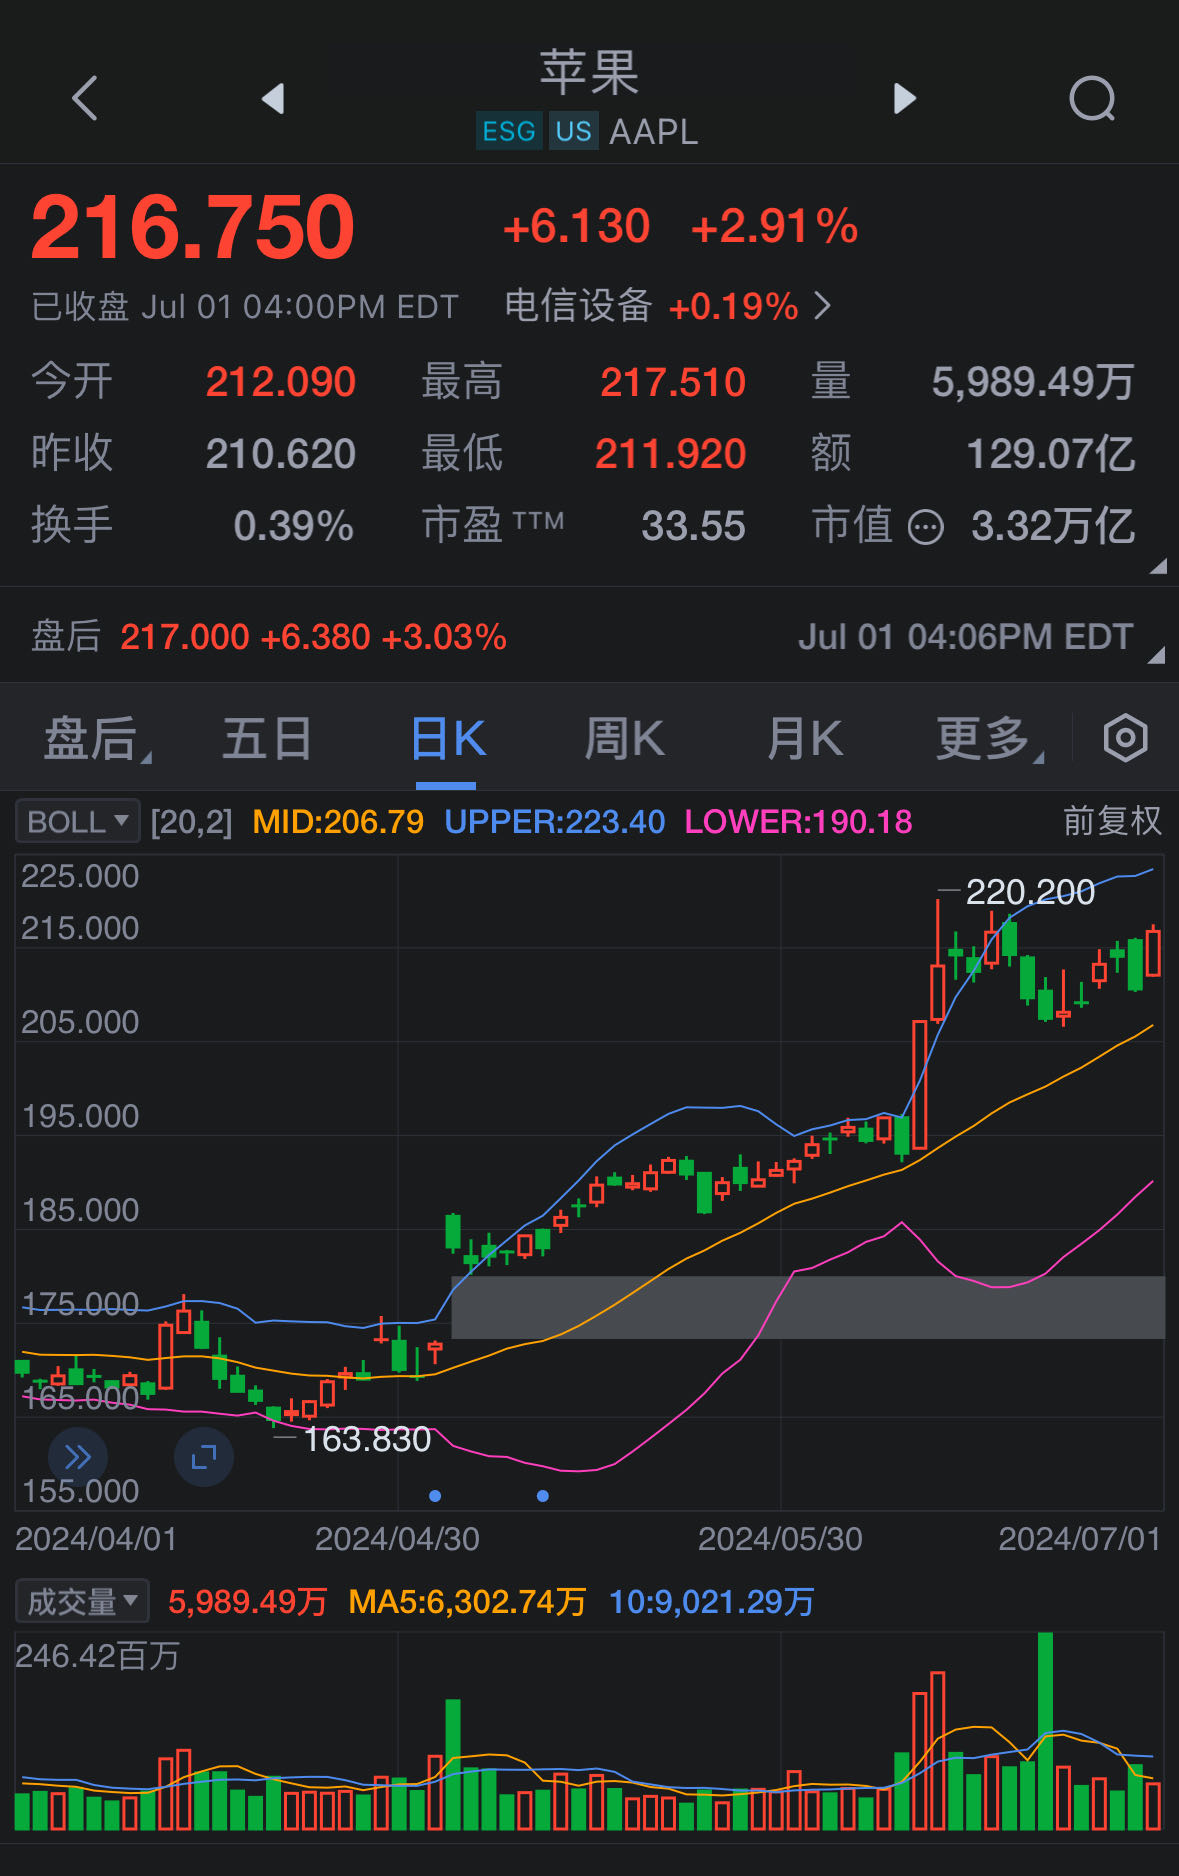This screenshot has width=1179, height=1876.
Task: Tap the double-arrow chart scroll button
Action: 78,1457
